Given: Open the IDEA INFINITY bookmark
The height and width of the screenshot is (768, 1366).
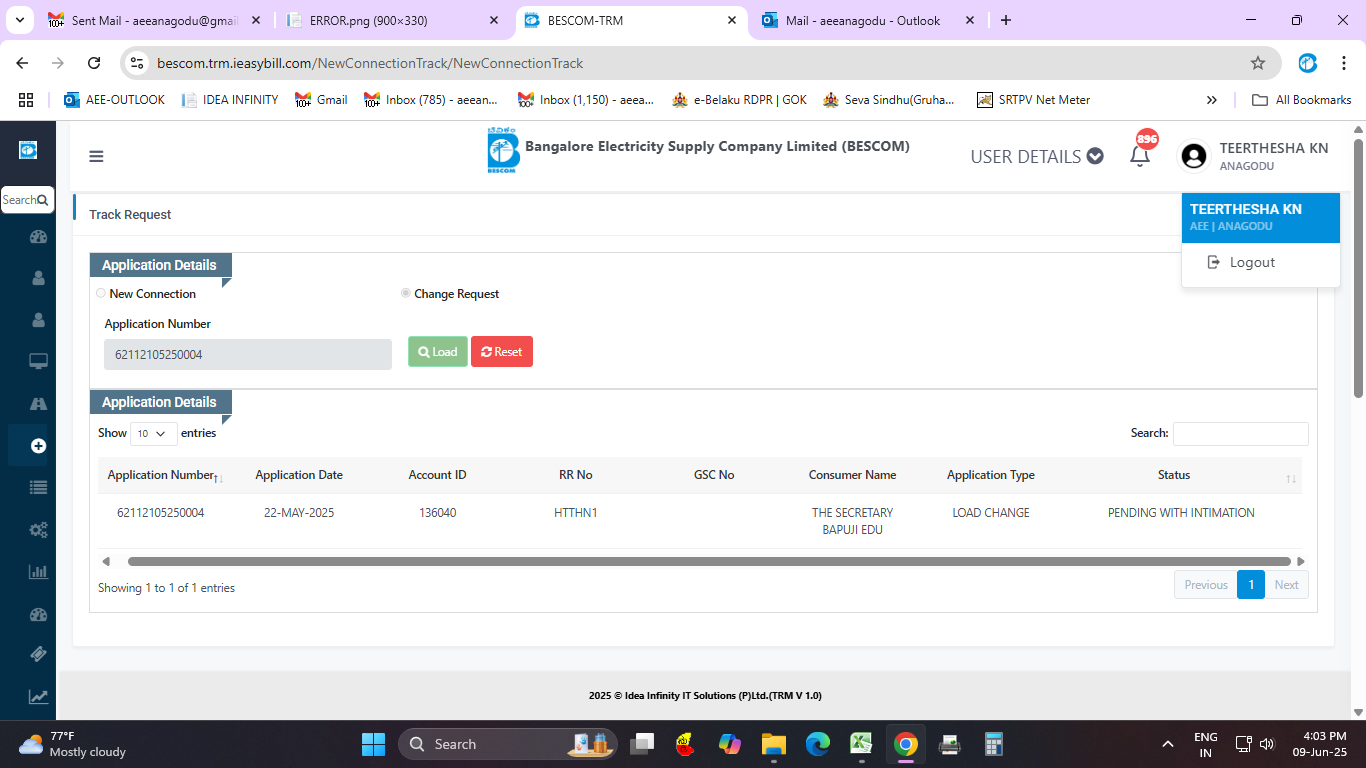Looking at the screenshot, I should click(230, 100).
